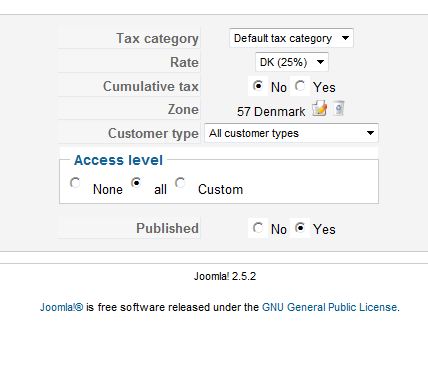Choose all access level radio
The width and height of the screenshot is (428, 369).
(x=136, y=183)
